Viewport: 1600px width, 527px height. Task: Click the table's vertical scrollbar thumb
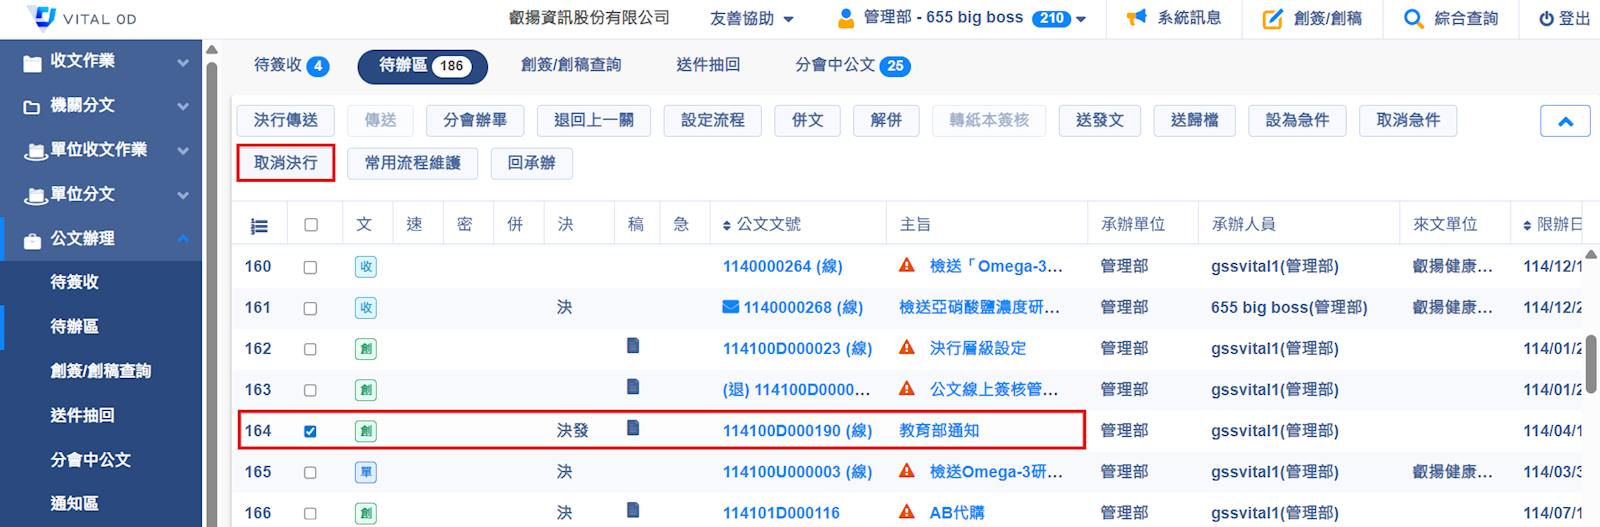(x=1591, y=365)
